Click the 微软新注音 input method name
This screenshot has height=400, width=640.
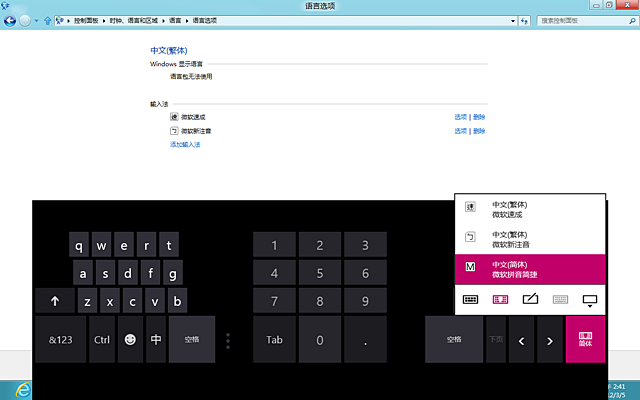click(x=196, y=131)
